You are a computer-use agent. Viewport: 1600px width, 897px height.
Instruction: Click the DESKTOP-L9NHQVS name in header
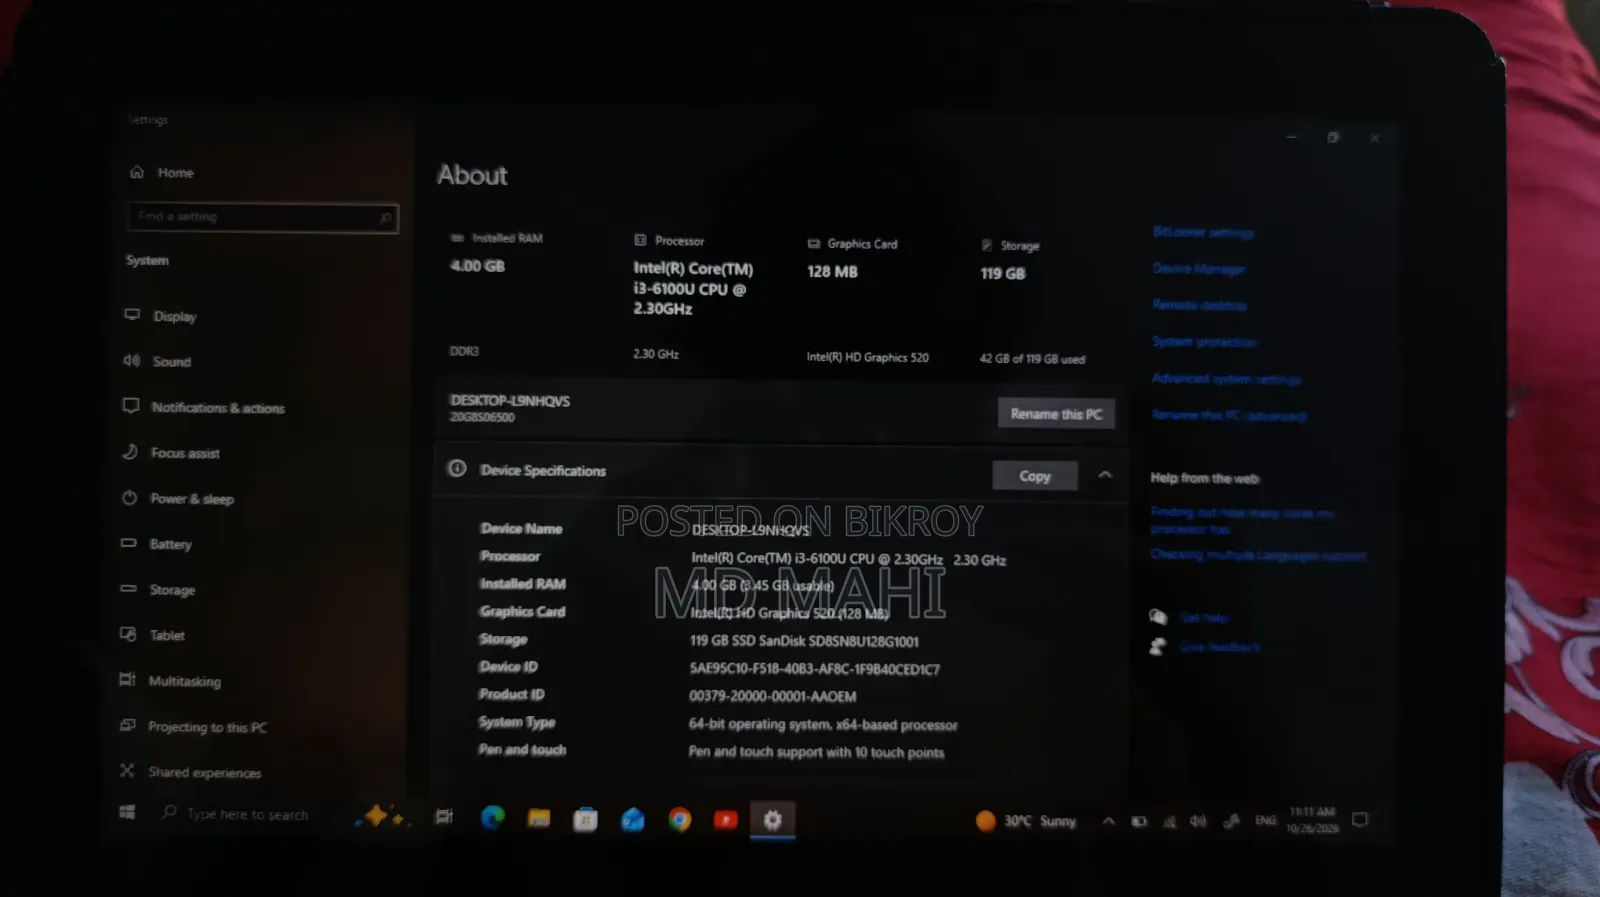(510, 400)
